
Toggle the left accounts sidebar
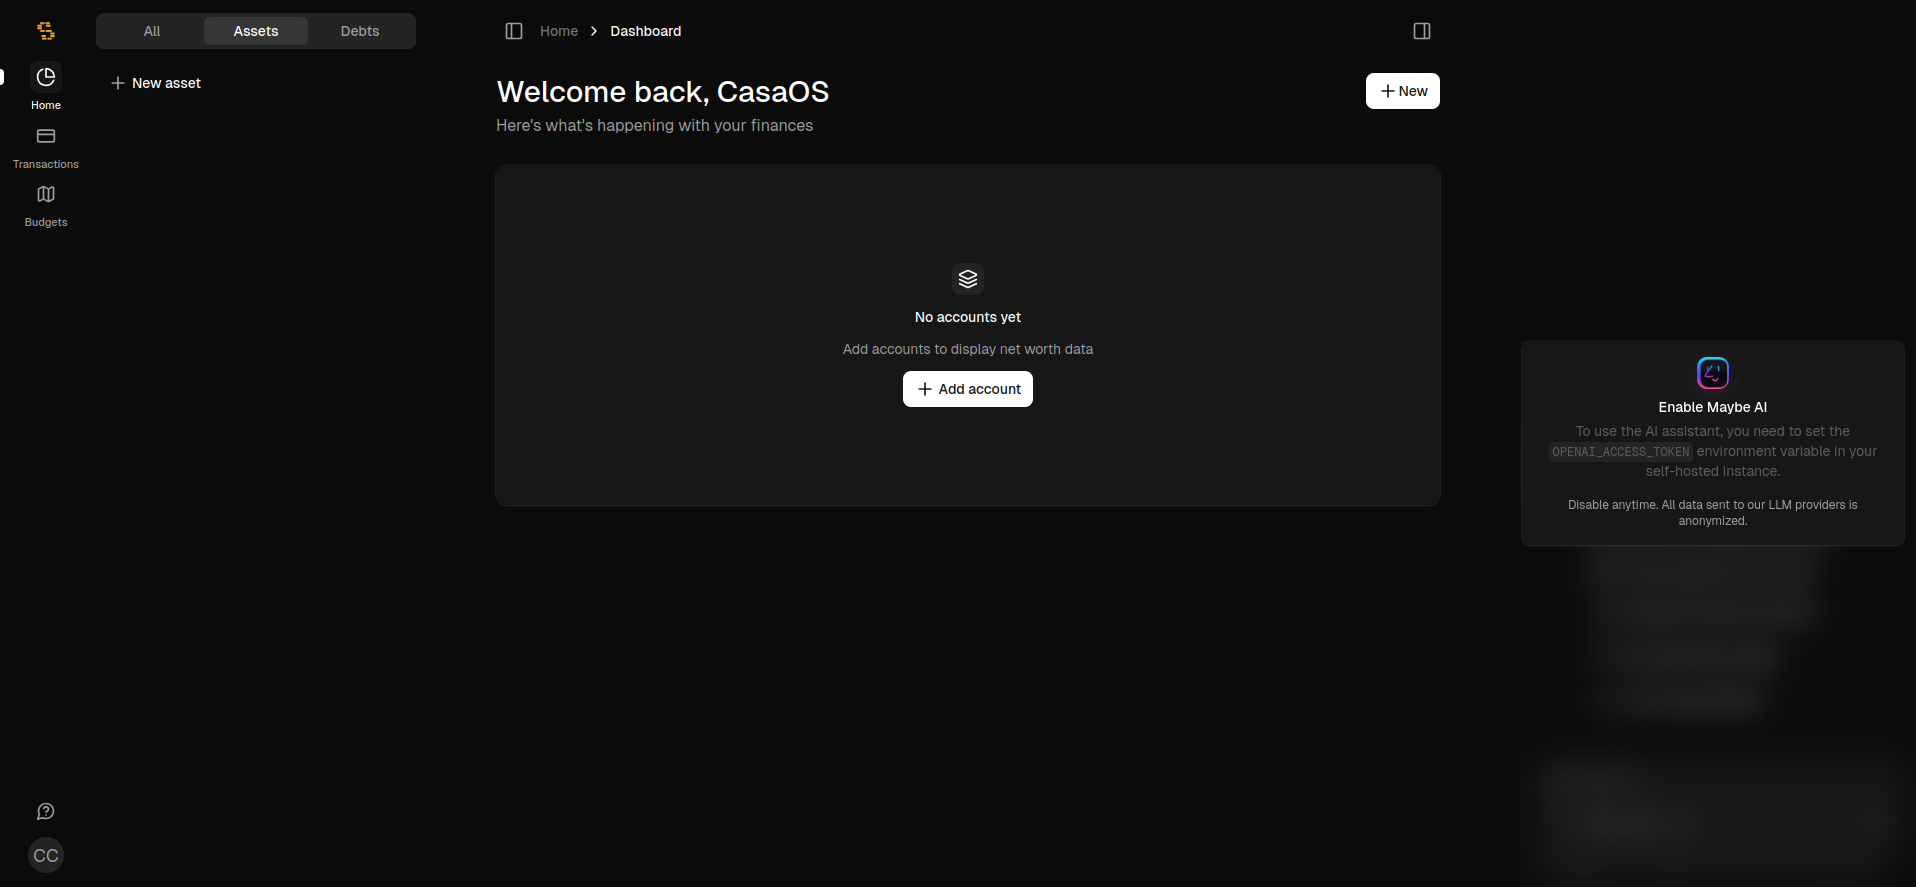(x=514, y=31)
